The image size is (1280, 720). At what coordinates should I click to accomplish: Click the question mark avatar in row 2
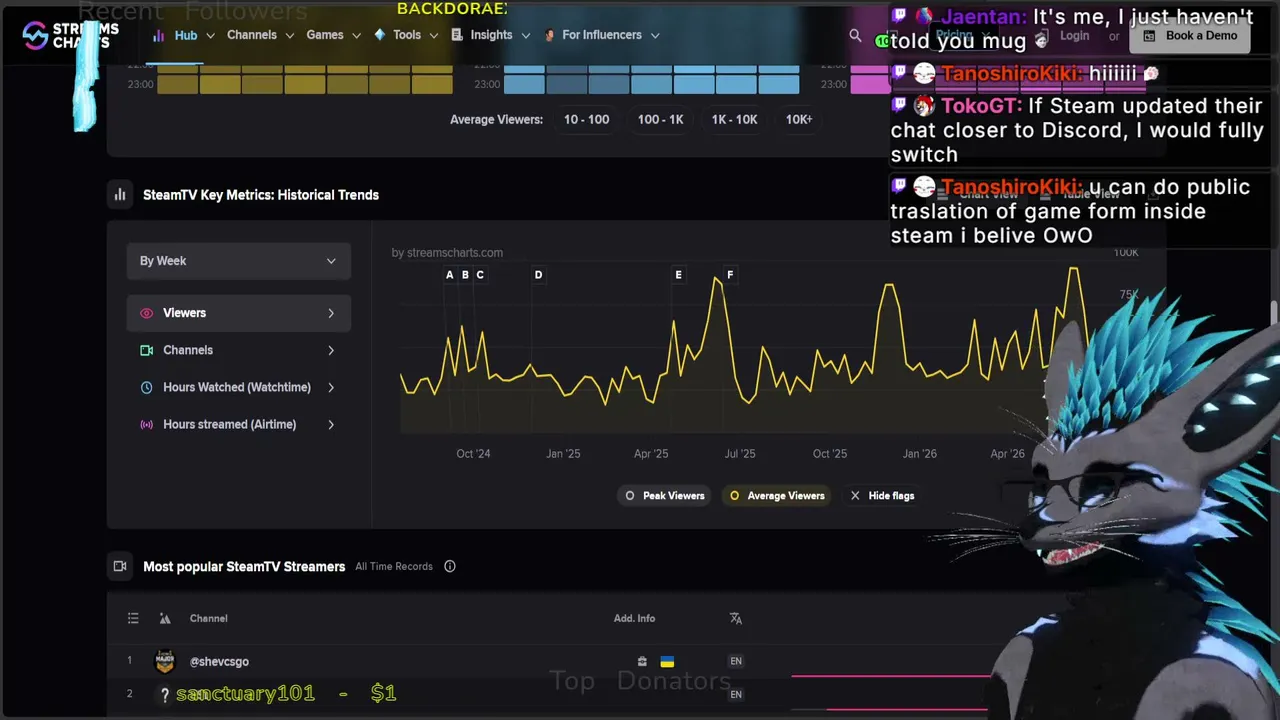pos(165,695)
